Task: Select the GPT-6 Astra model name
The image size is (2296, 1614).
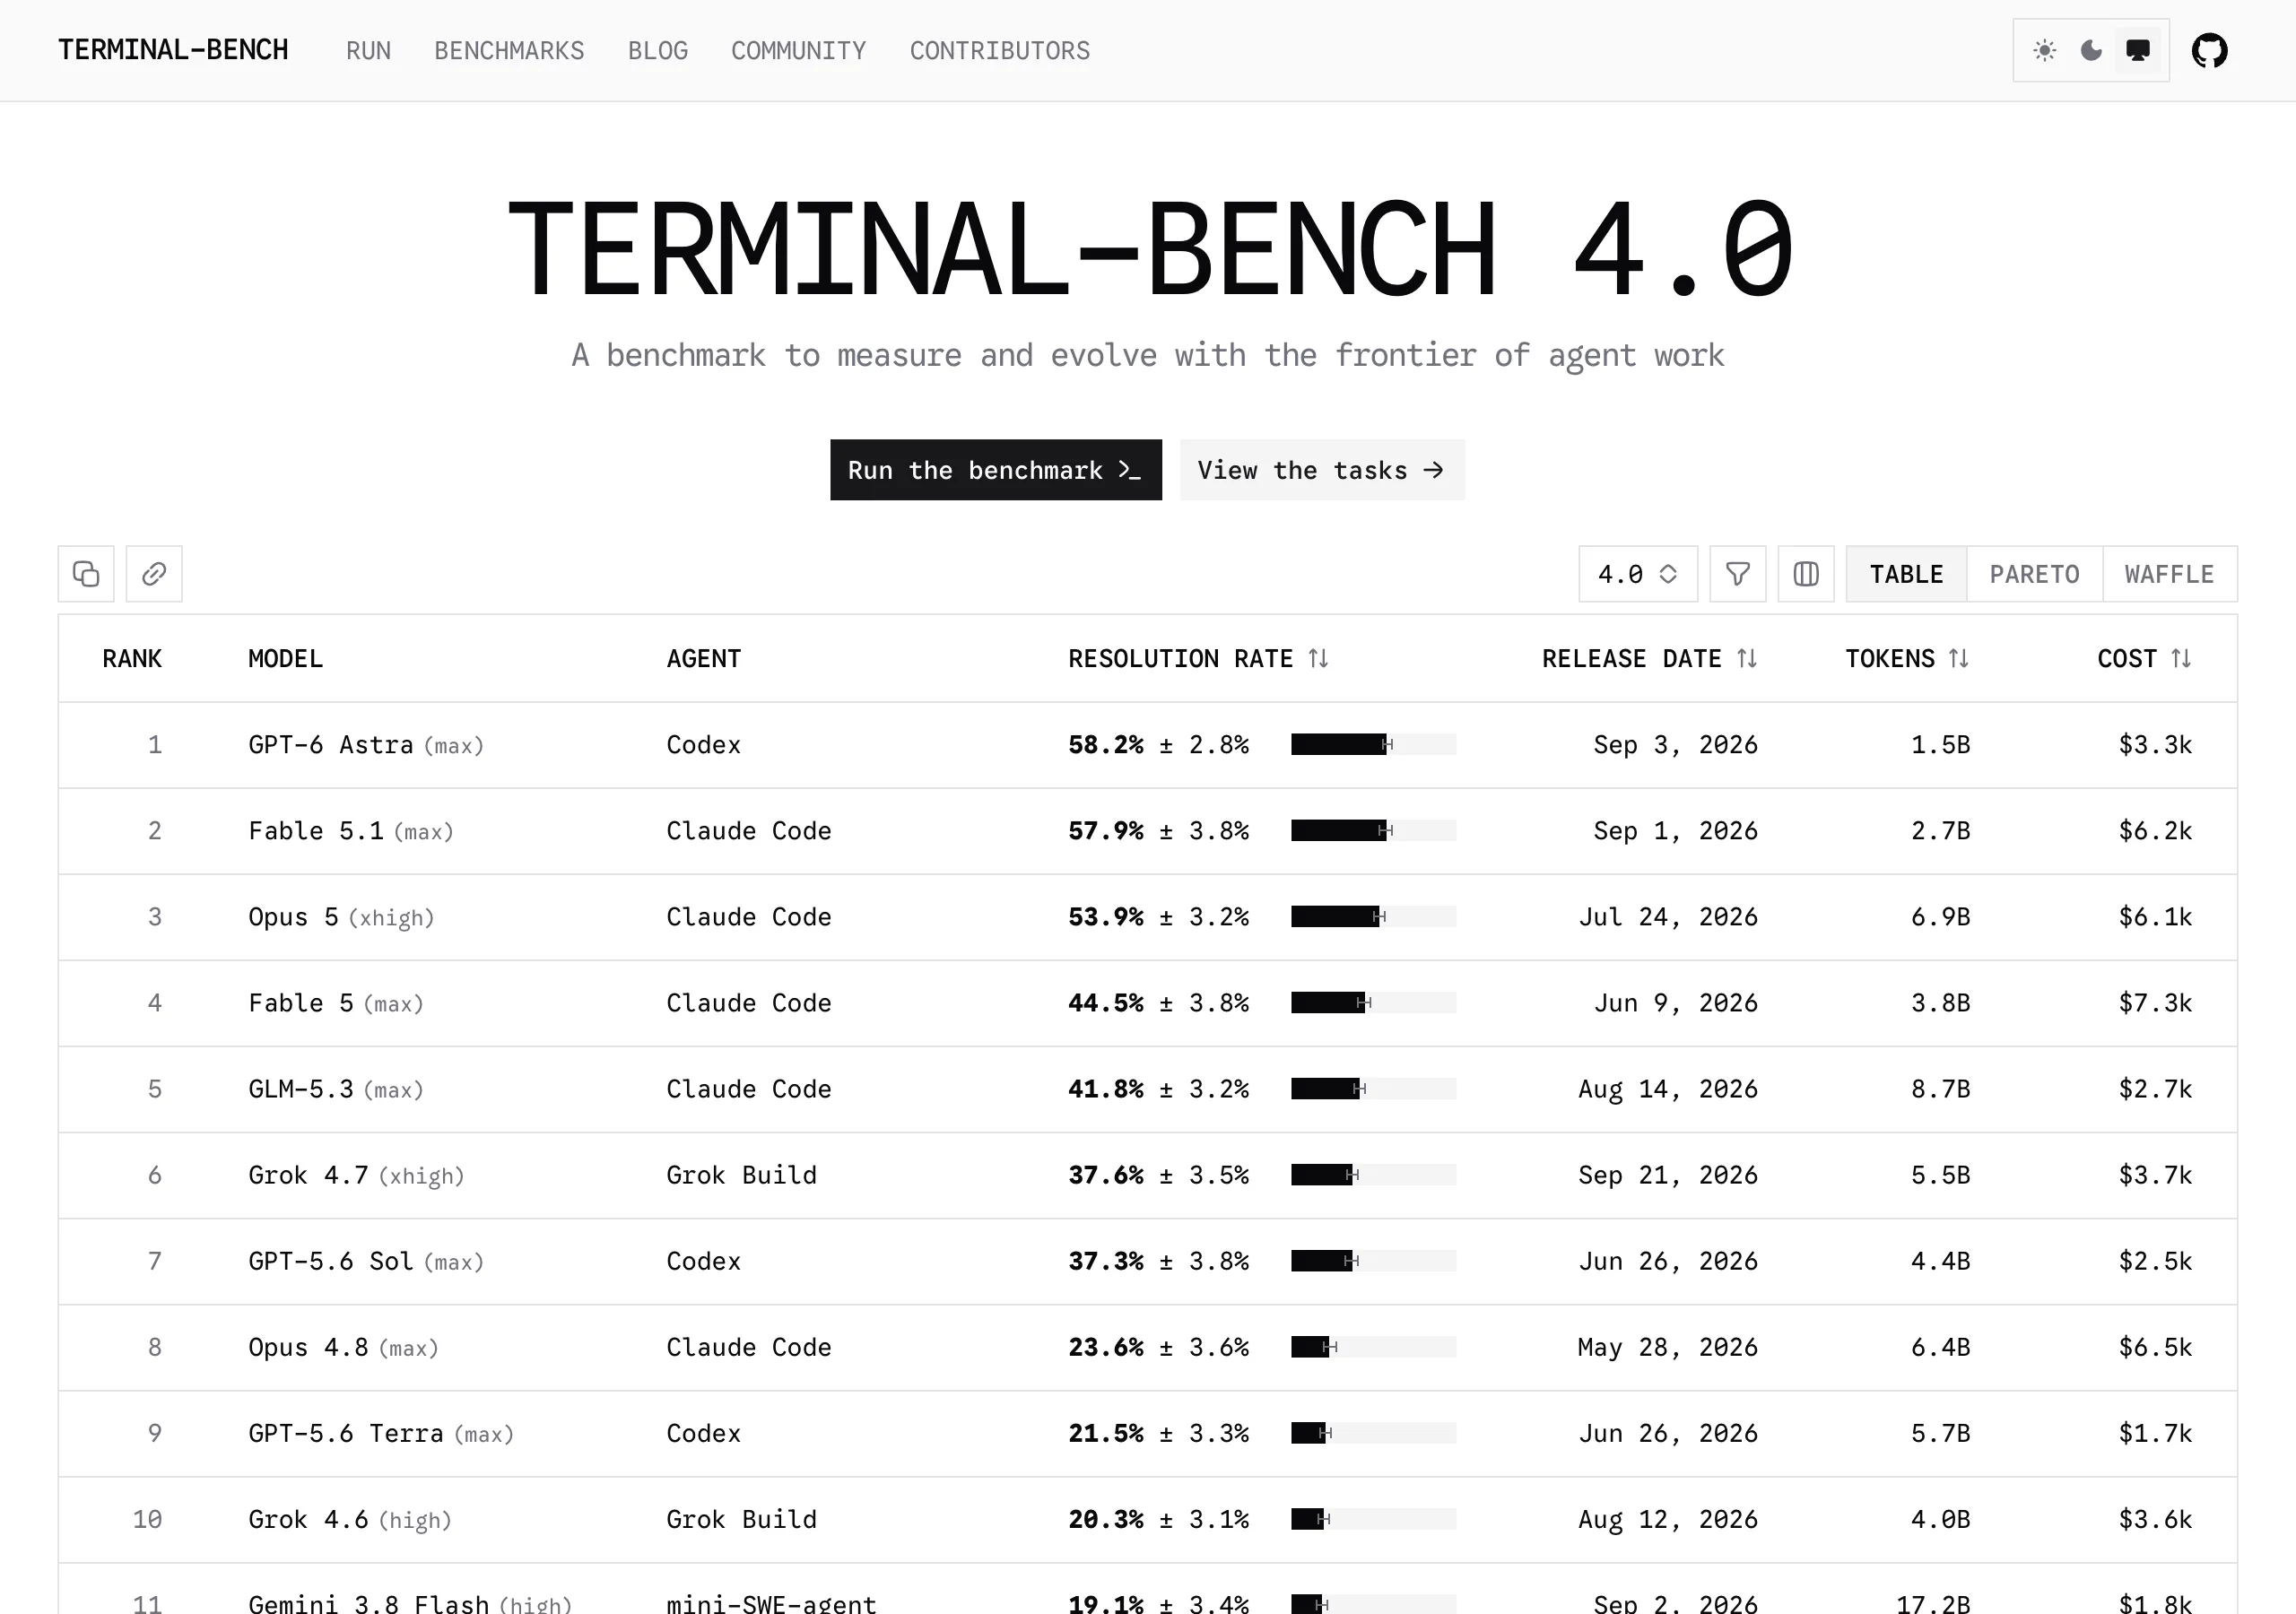Action: pyautogui.click(x=330, y=745)
